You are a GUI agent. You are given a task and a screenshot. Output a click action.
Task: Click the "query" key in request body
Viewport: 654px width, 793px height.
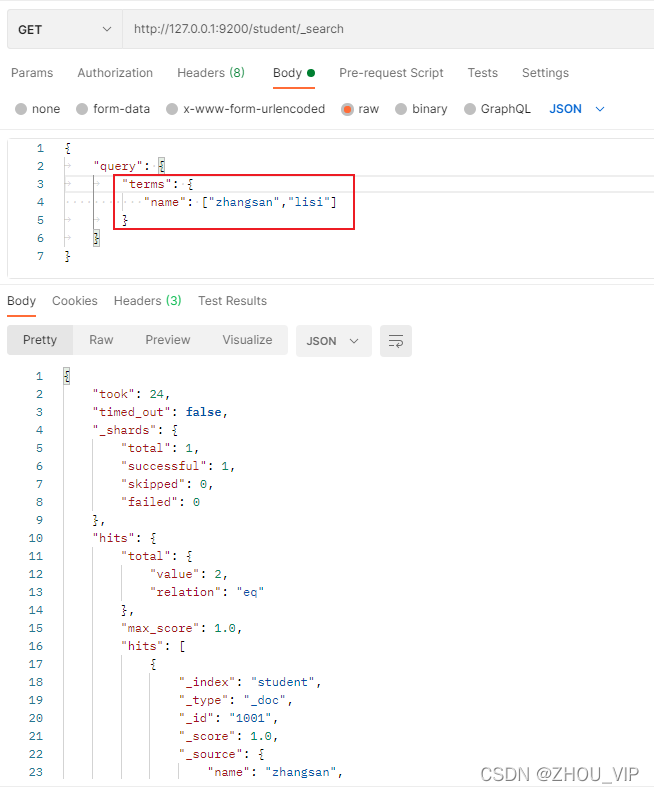tap(118, 166)
